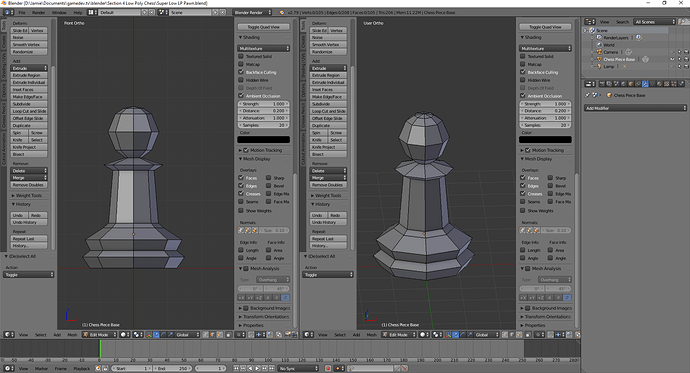This screenshot has width=690, height=373.
Task: Disable Backface Culling in left properties panel
Action: point(241,72)
